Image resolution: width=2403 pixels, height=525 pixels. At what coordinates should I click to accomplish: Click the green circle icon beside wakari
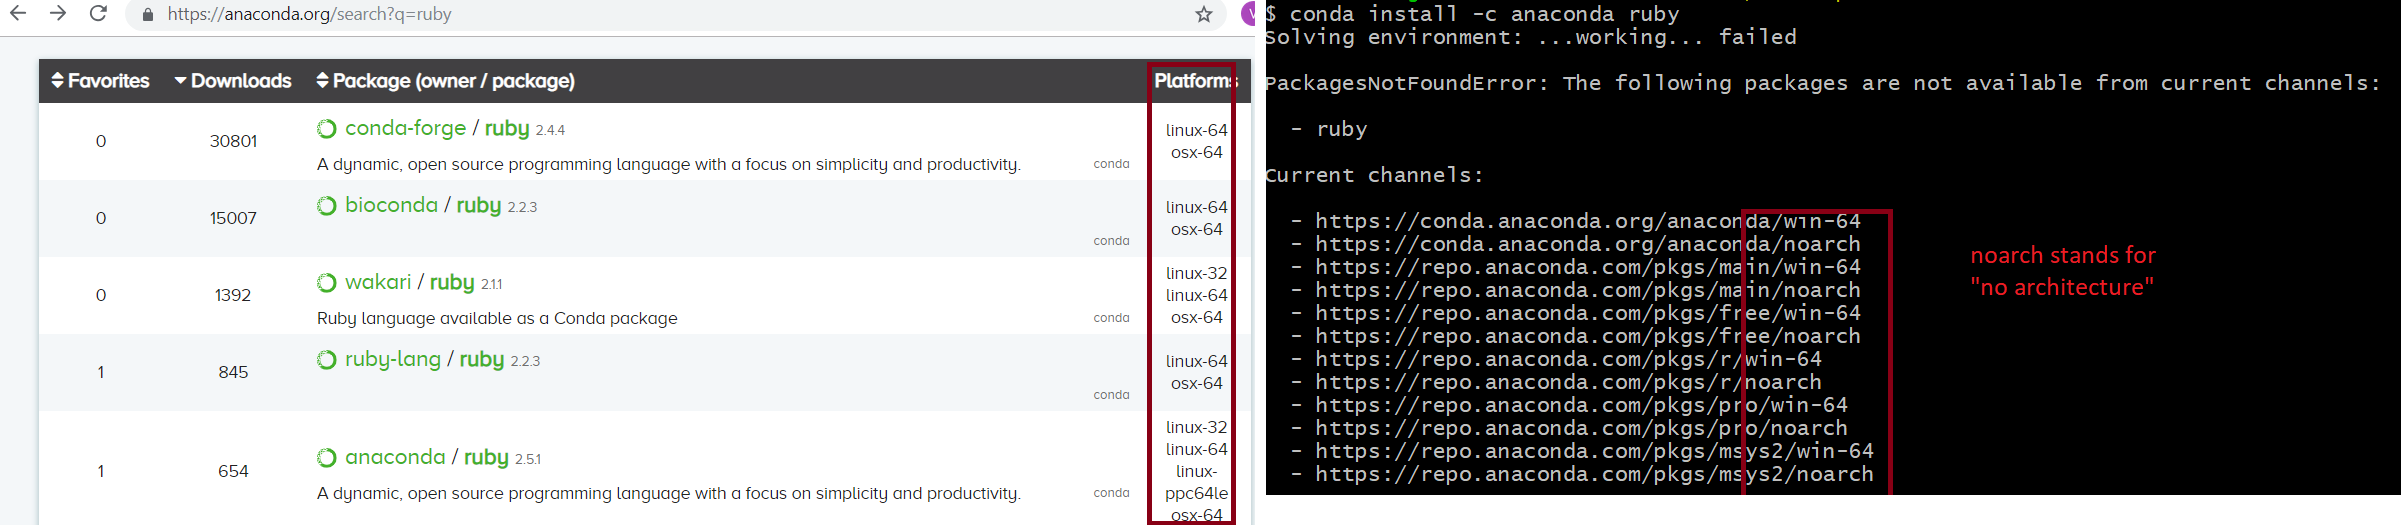pyautogui.click(x=327, y=283)
